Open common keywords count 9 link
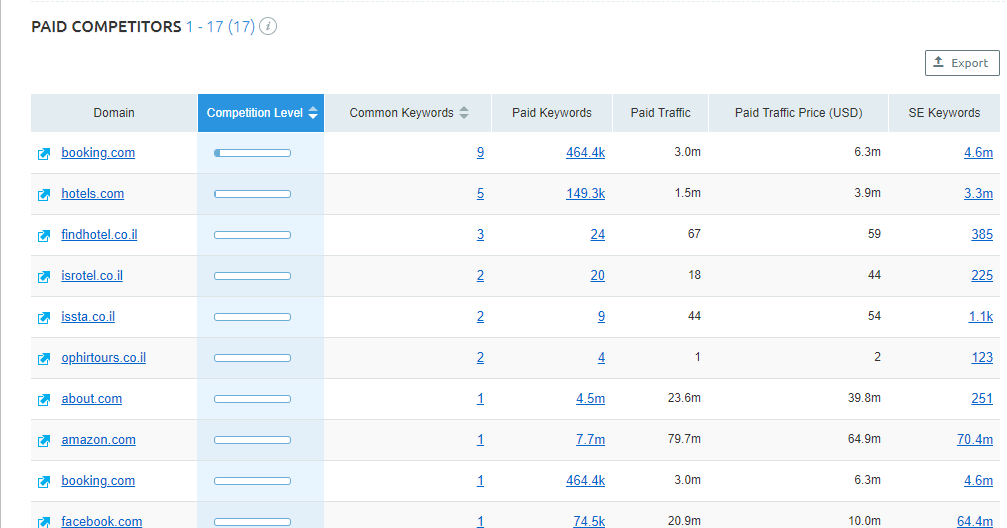The height and width of the screenshot is (528, 1007). coord(480,153)
